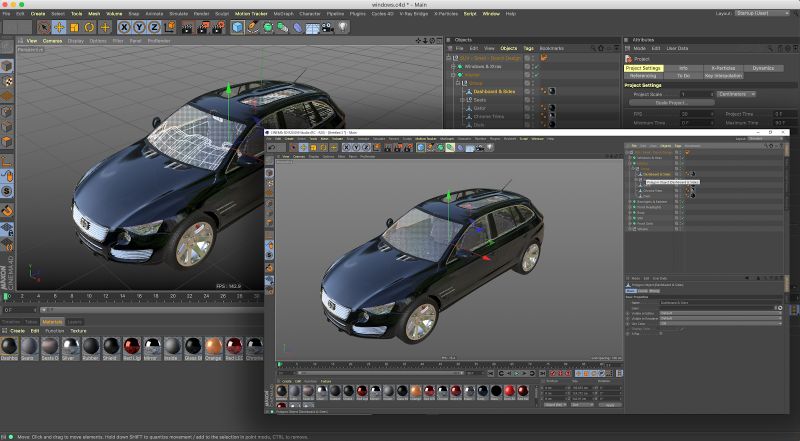Expand the Windows & Xtras tree item
This screenshot has height=441, width=800.
453,66
